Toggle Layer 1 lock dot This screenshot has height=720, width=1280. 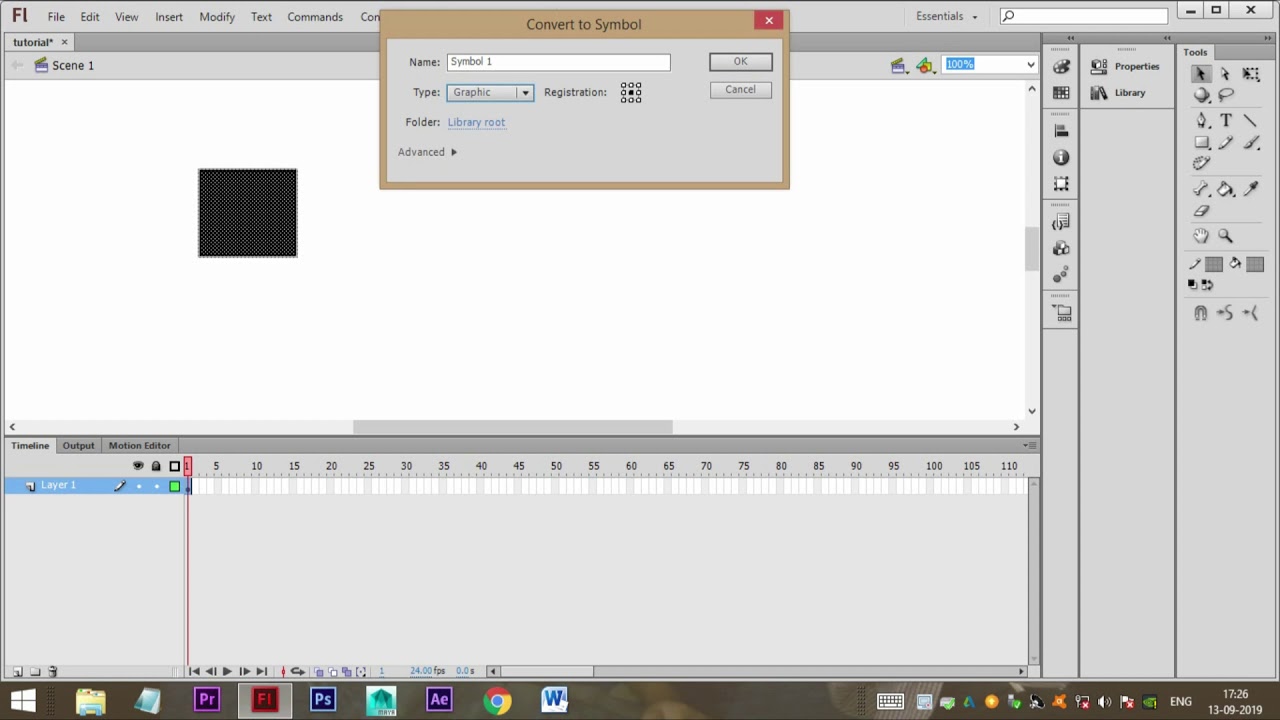coord(156,486)
